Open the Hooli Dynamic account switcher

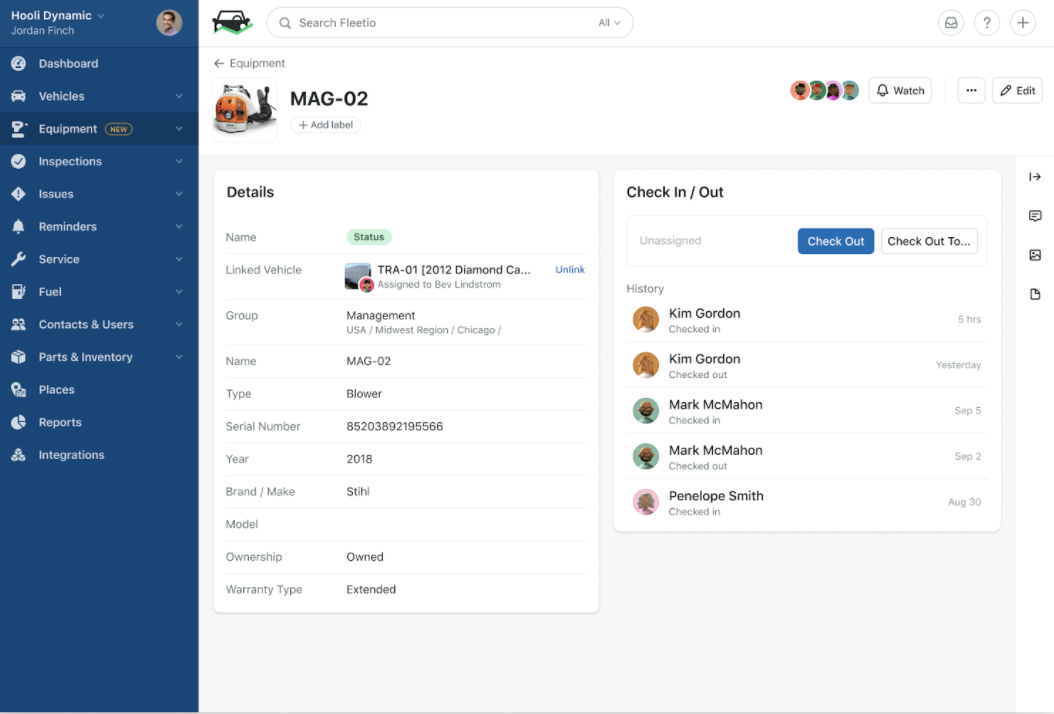[50, 15]
